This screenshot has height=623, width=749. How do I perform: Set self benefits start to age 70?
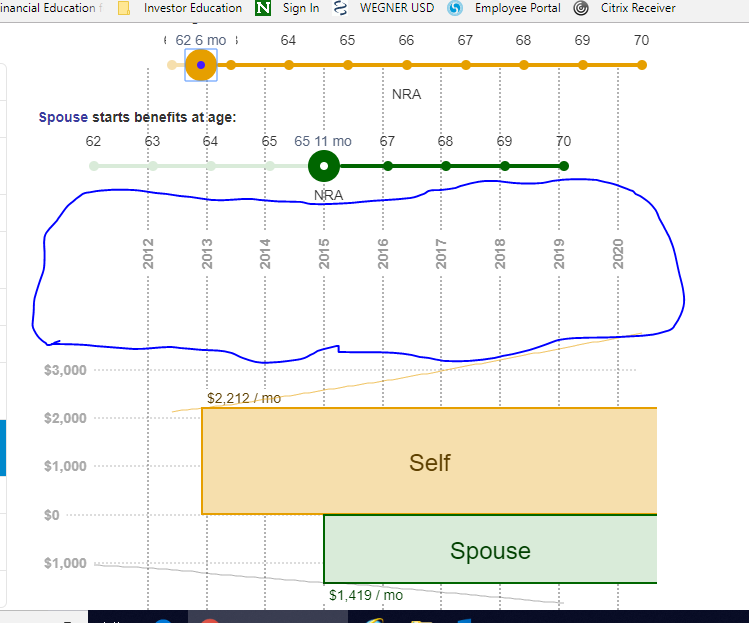point(642,65)
